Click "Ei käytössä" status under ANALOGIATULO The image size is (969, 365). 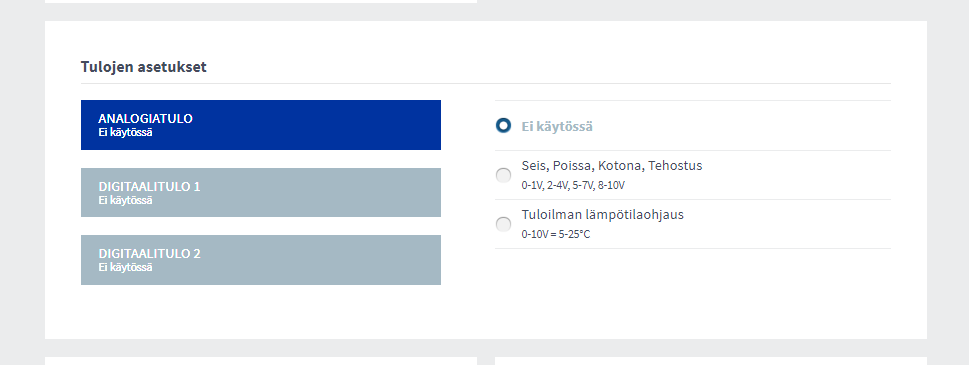[x=125, y=132]
